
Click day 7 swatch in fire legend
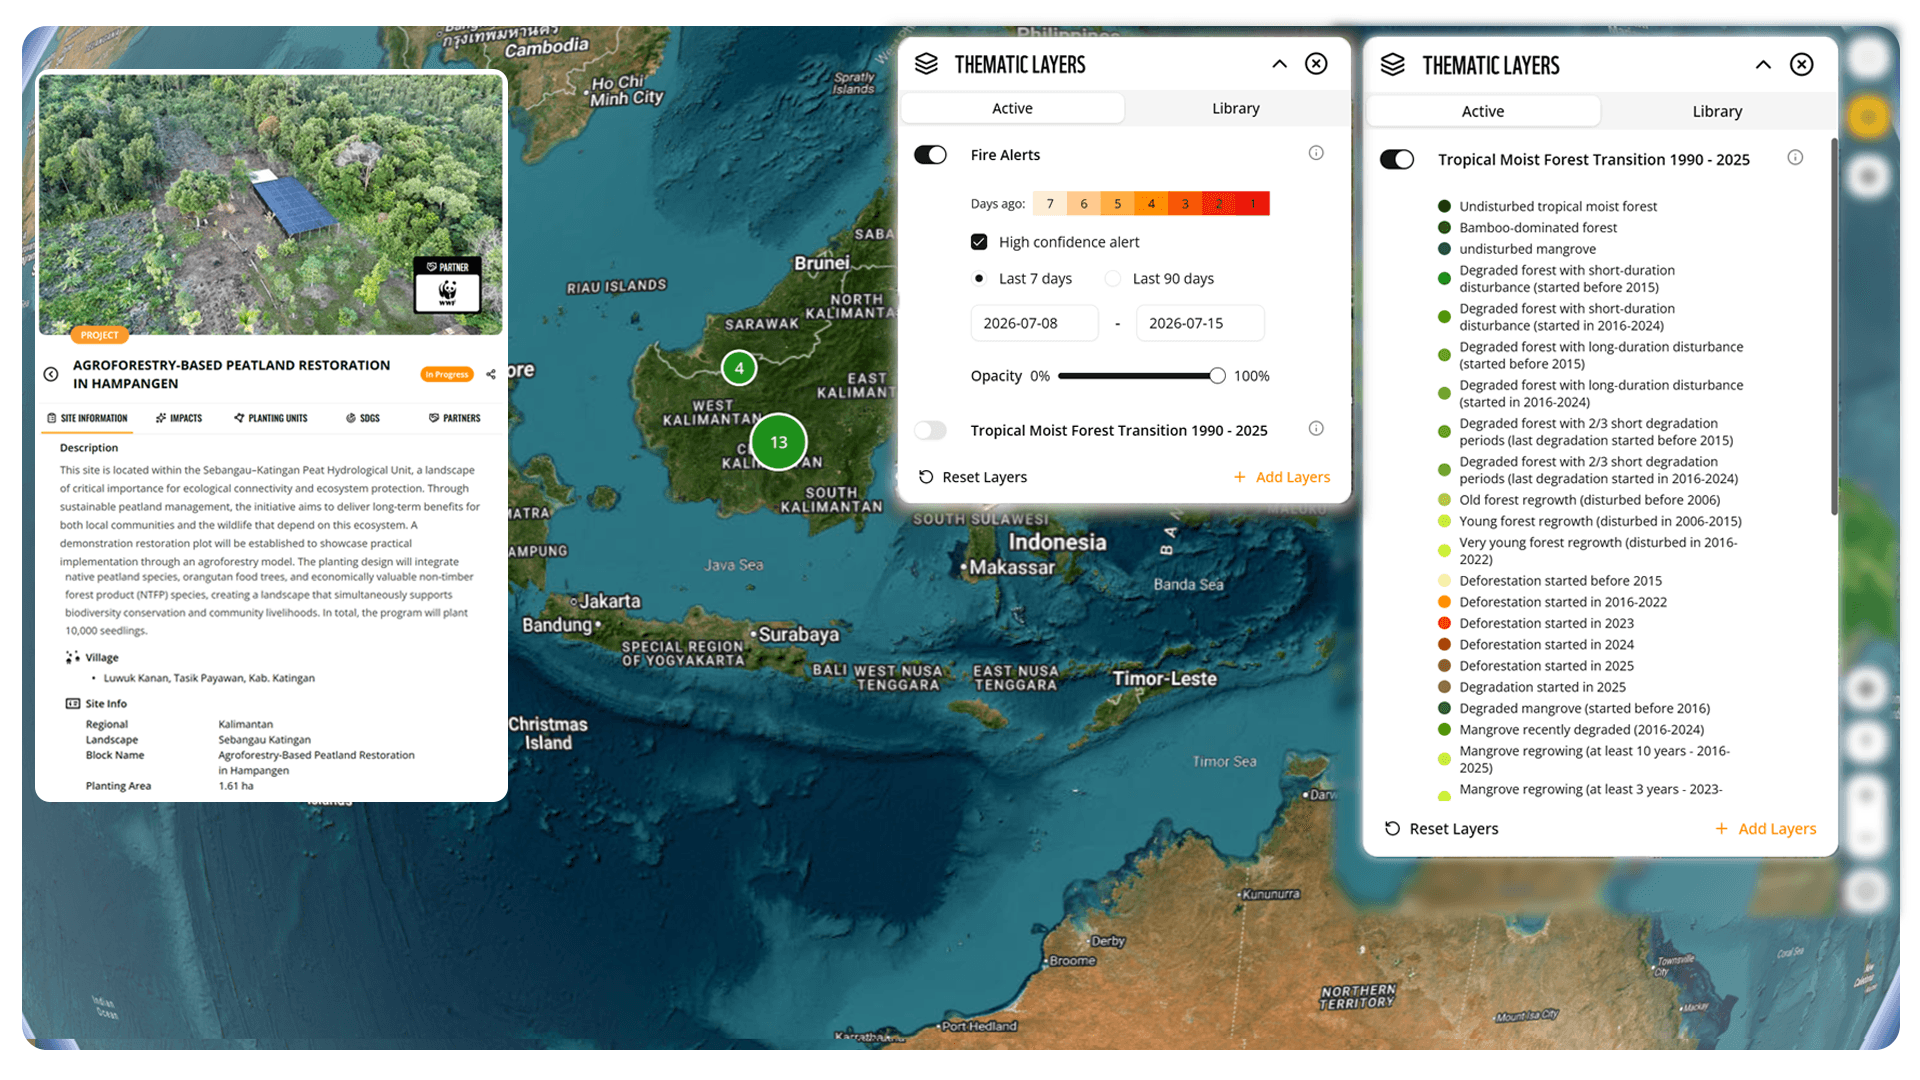[x=1050, y=204]
